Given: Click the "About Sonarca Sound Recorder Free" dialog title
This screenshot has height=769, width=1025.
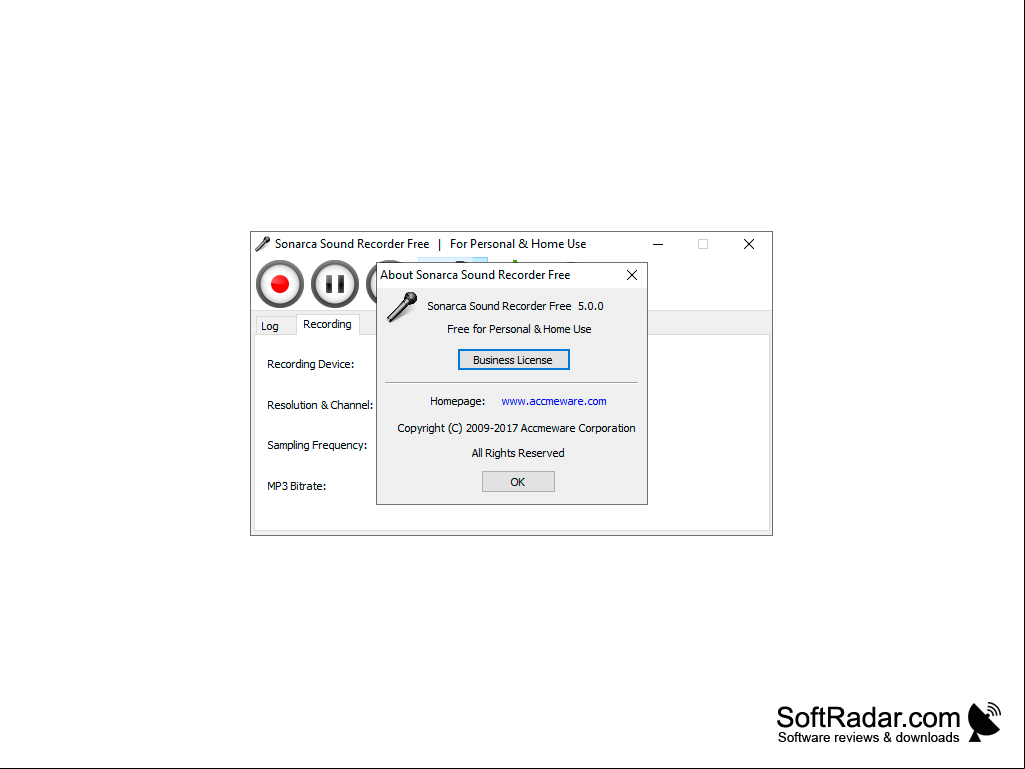Looking at the screenshot, I should coord(475,275).
